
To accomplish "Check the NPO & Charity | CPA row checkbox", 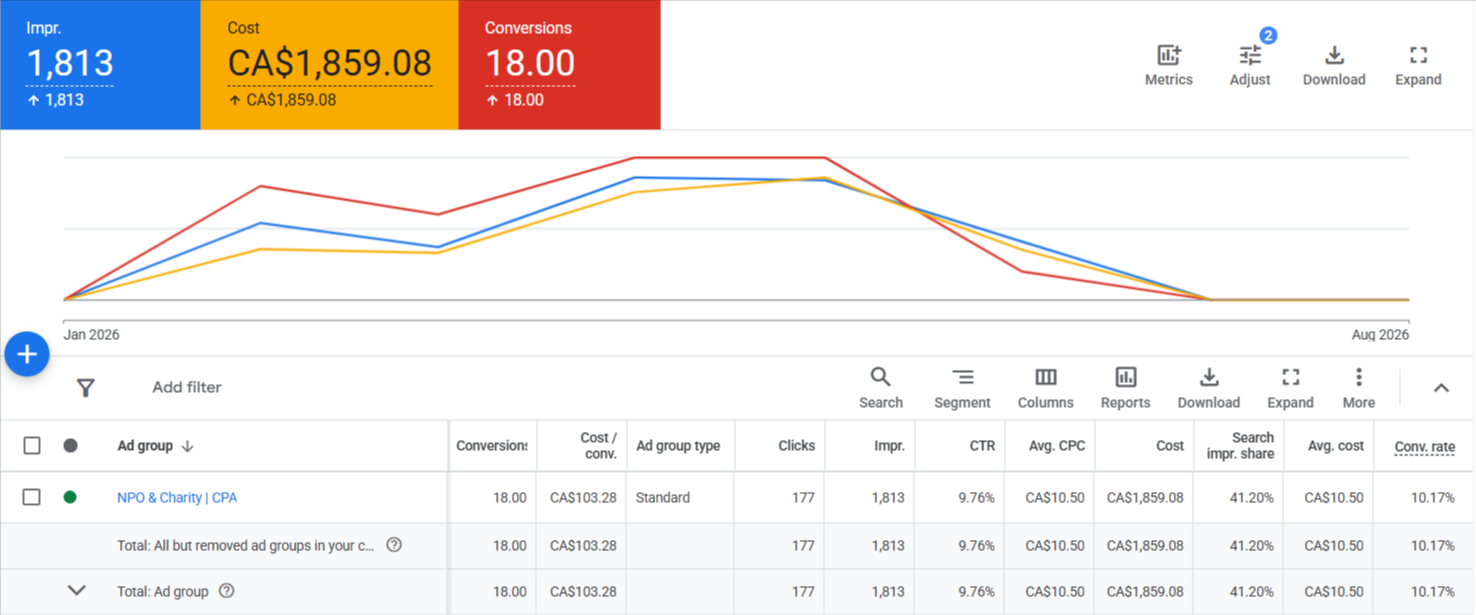I will tap(32, 497).
